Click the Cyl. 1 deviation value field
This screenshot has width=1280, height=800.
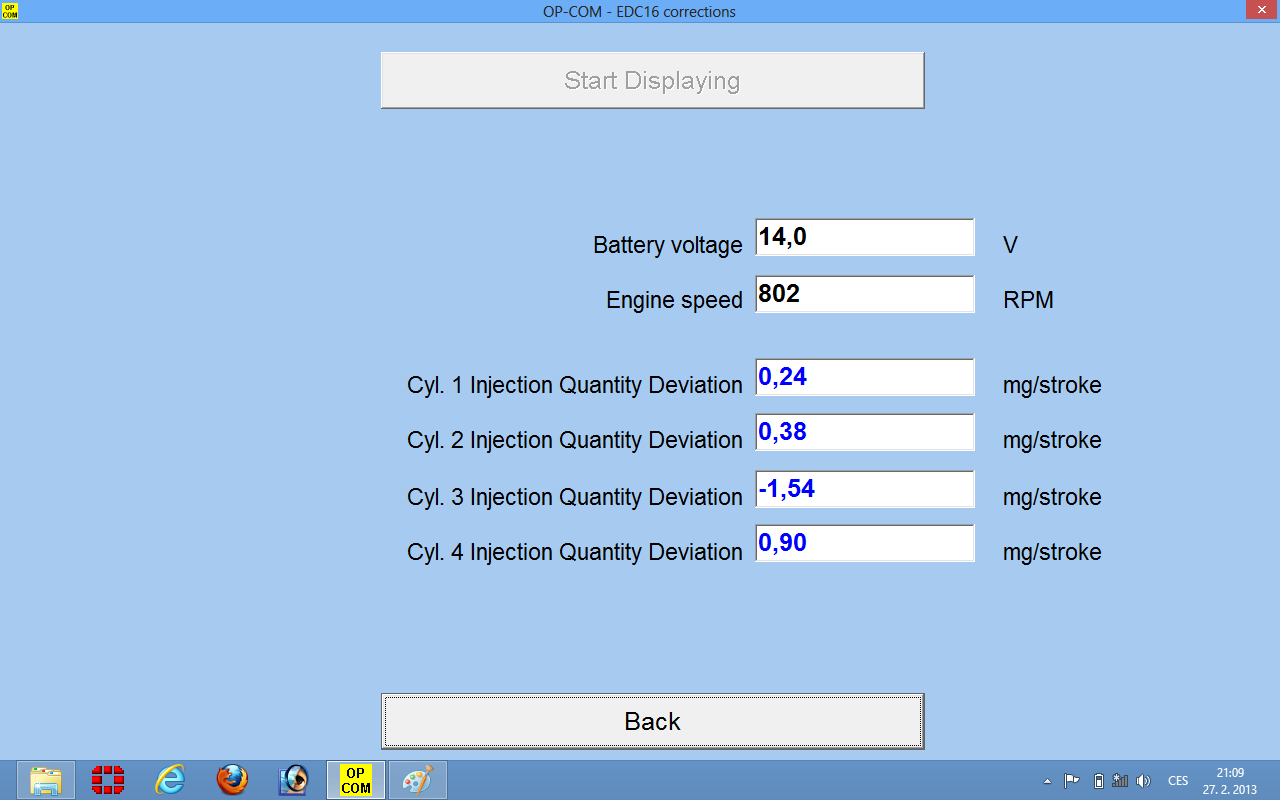[x=865, y=377]
